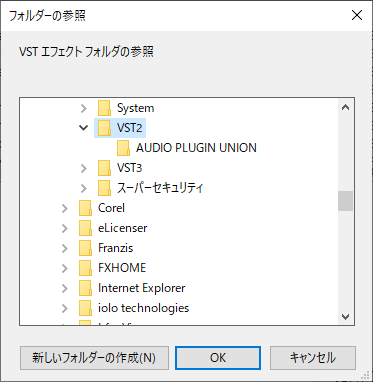Click the eLicenser folder icon
This screenshot has width=373, height=382.
click(x=85, y=228)
